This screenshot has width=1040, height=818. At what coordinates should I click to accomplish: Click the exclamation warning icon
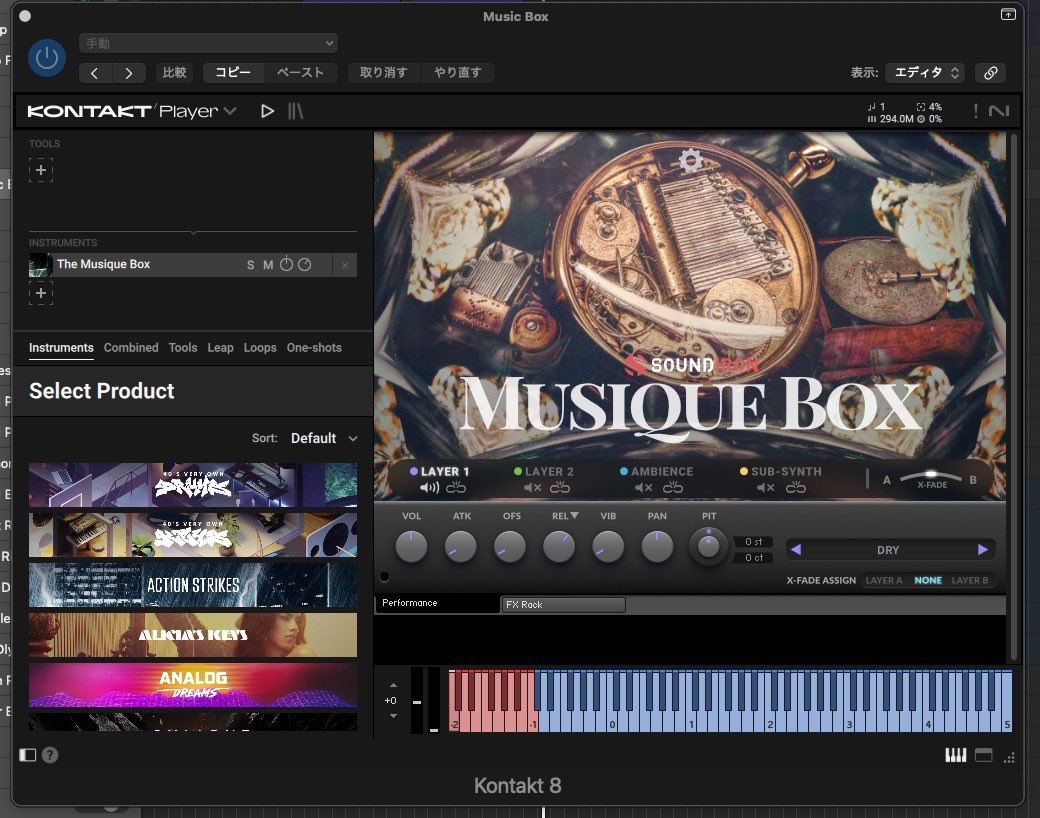click(976, 111)
